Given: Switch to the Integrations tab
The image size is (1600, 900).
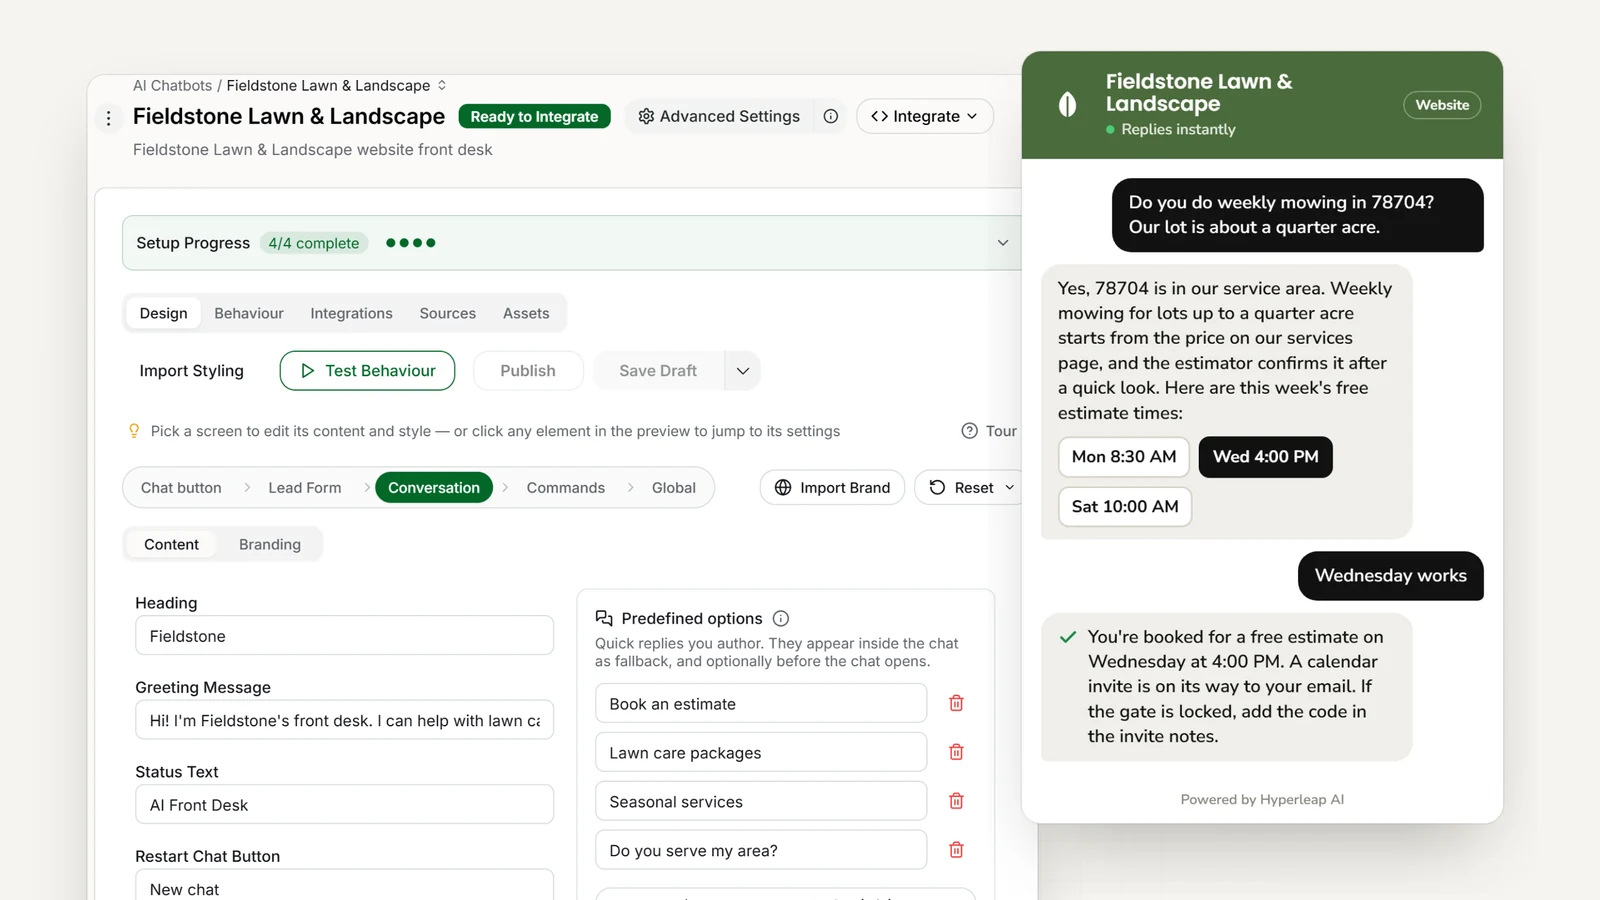Looking at the screenshot, I should click(x=351, y=313).
